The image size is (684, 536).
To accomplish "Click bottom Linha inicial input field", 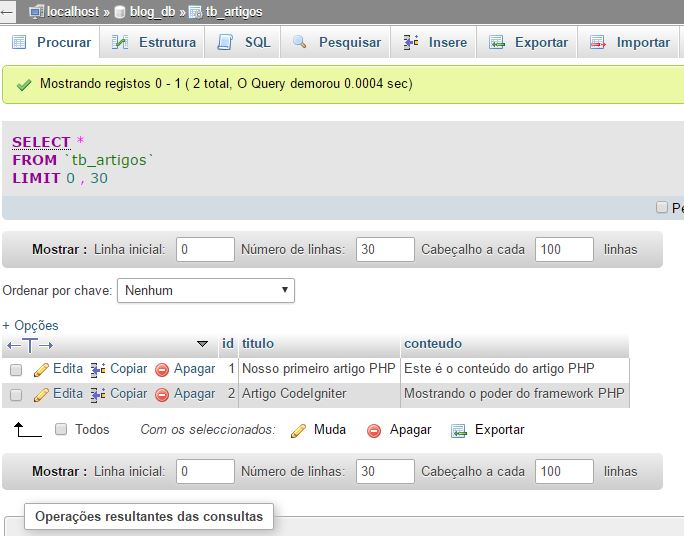I will click(205, 471).
